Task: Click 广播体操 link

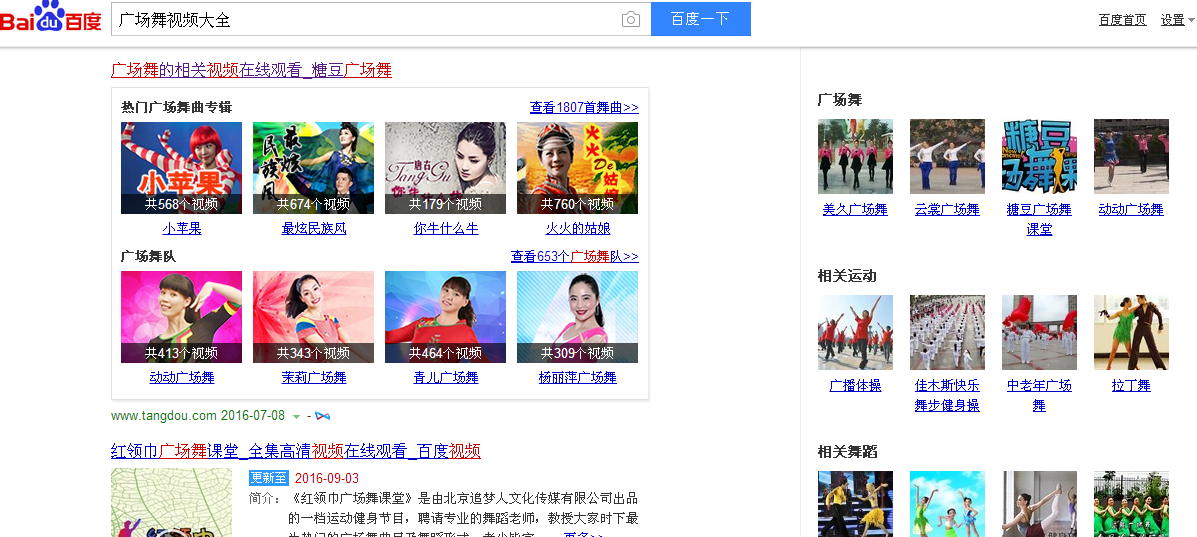Action: (x=855, y=386)
